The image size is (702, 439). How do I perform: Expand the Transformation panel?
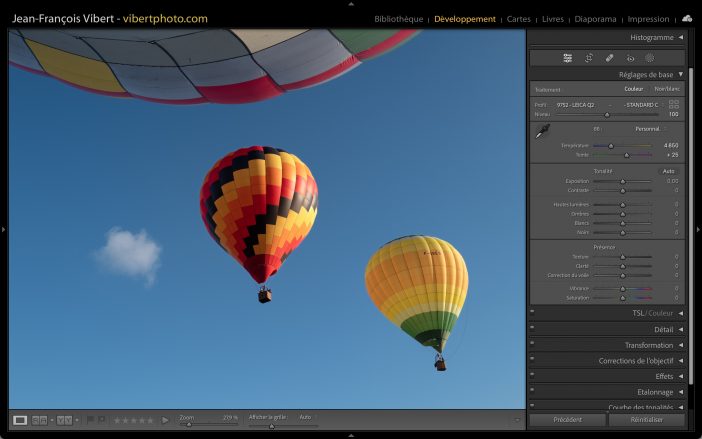[x=680, y=345]
